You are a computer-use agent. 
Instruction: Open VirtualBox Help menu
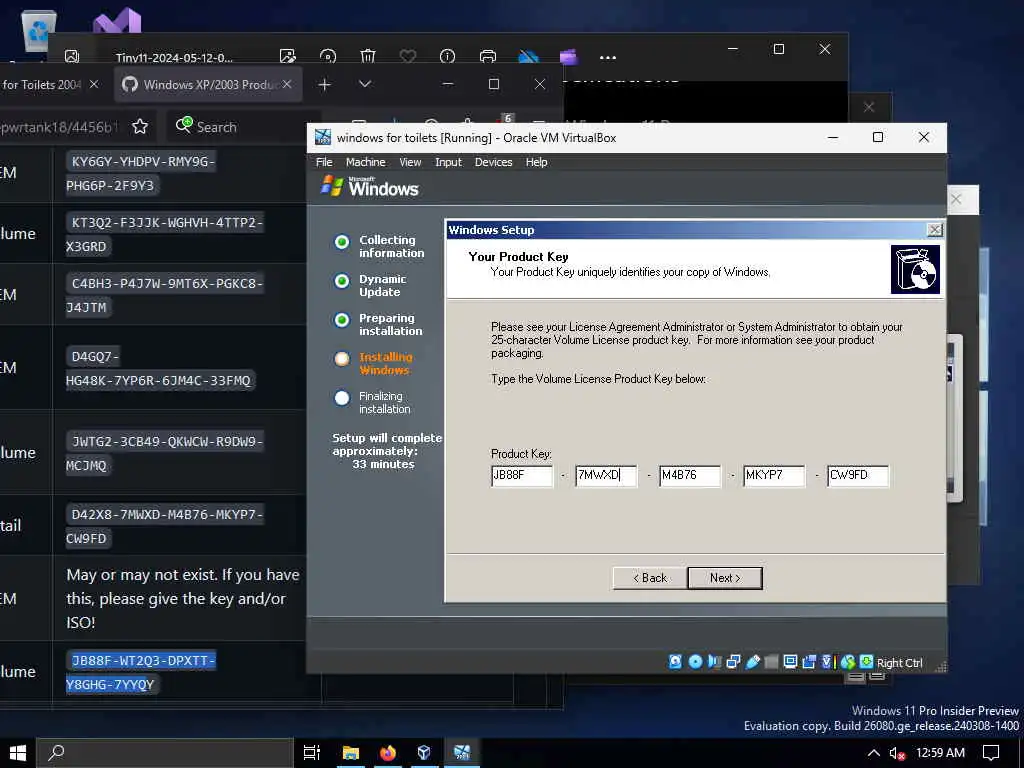536,162
